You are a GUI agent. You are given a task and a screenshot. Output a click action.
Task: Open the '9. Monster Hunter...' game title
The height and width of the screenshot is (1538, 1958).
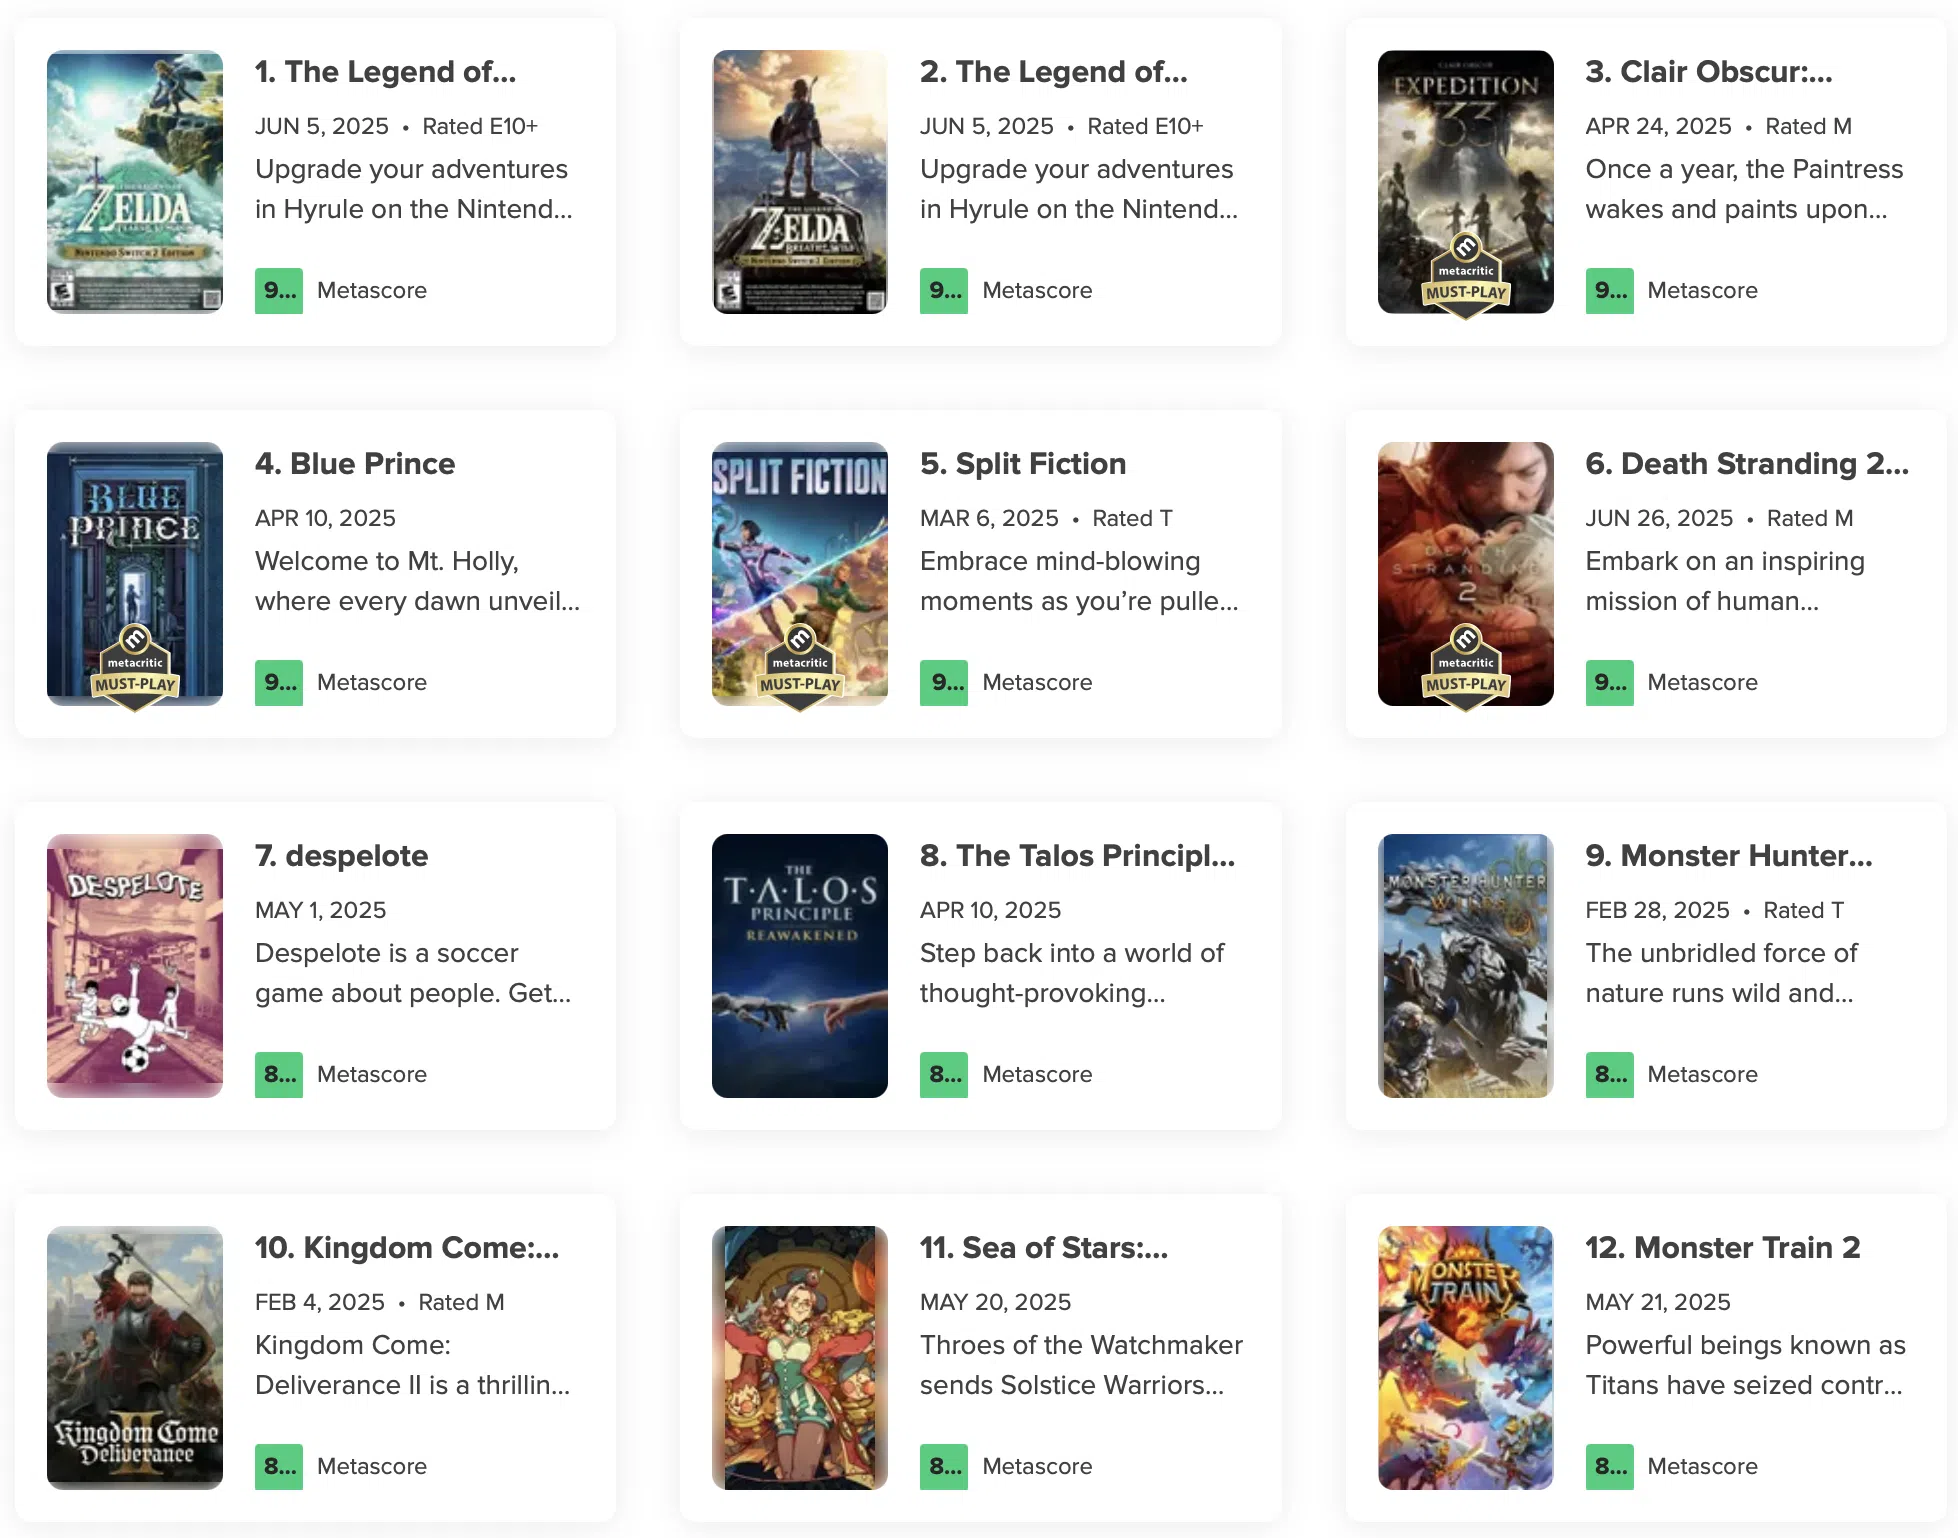[x=1728, y=856]
